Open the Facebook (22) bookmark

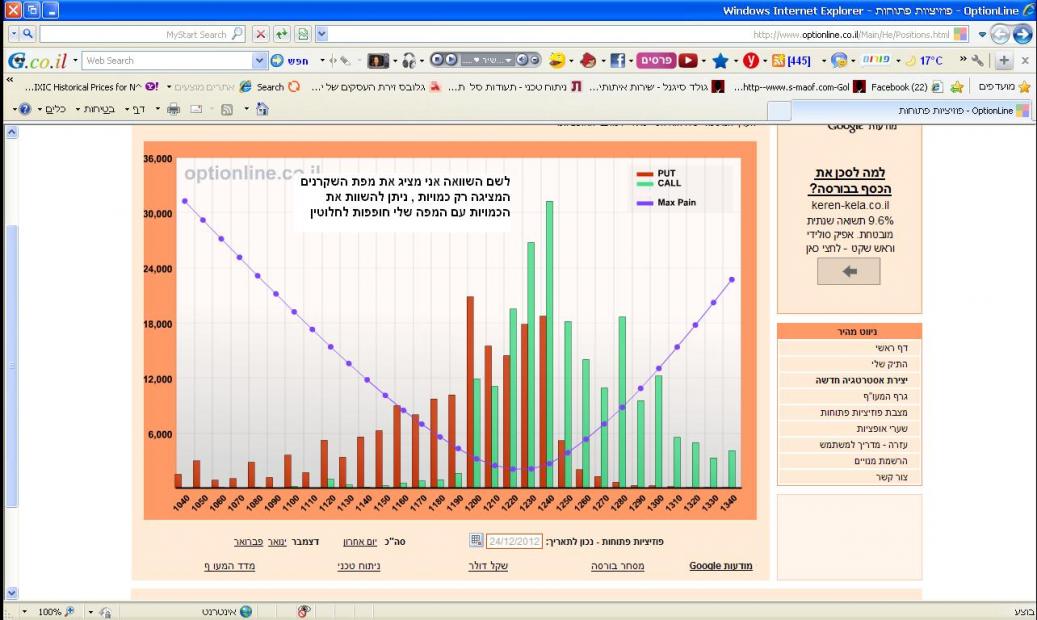click(x=898, y=87)
